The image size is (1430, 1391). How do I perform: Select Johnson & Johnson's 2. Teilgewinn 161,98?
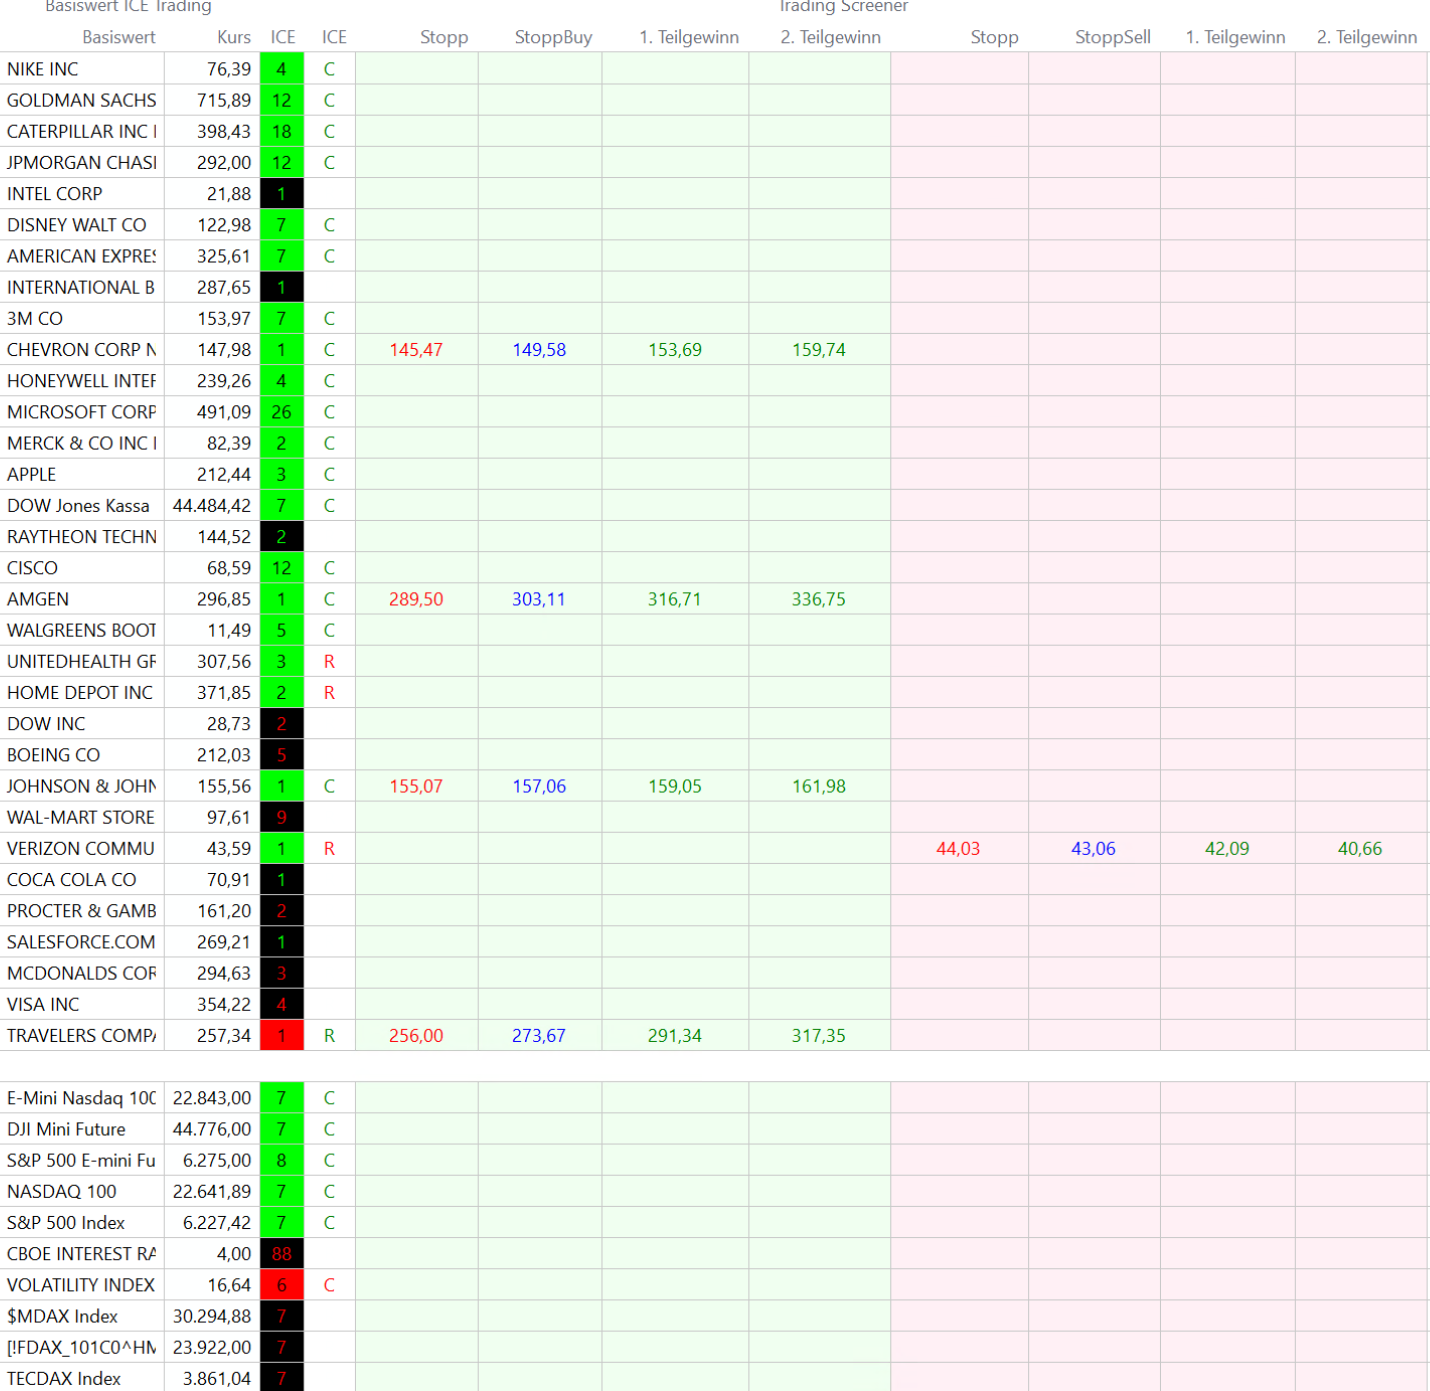pos(818,787)
